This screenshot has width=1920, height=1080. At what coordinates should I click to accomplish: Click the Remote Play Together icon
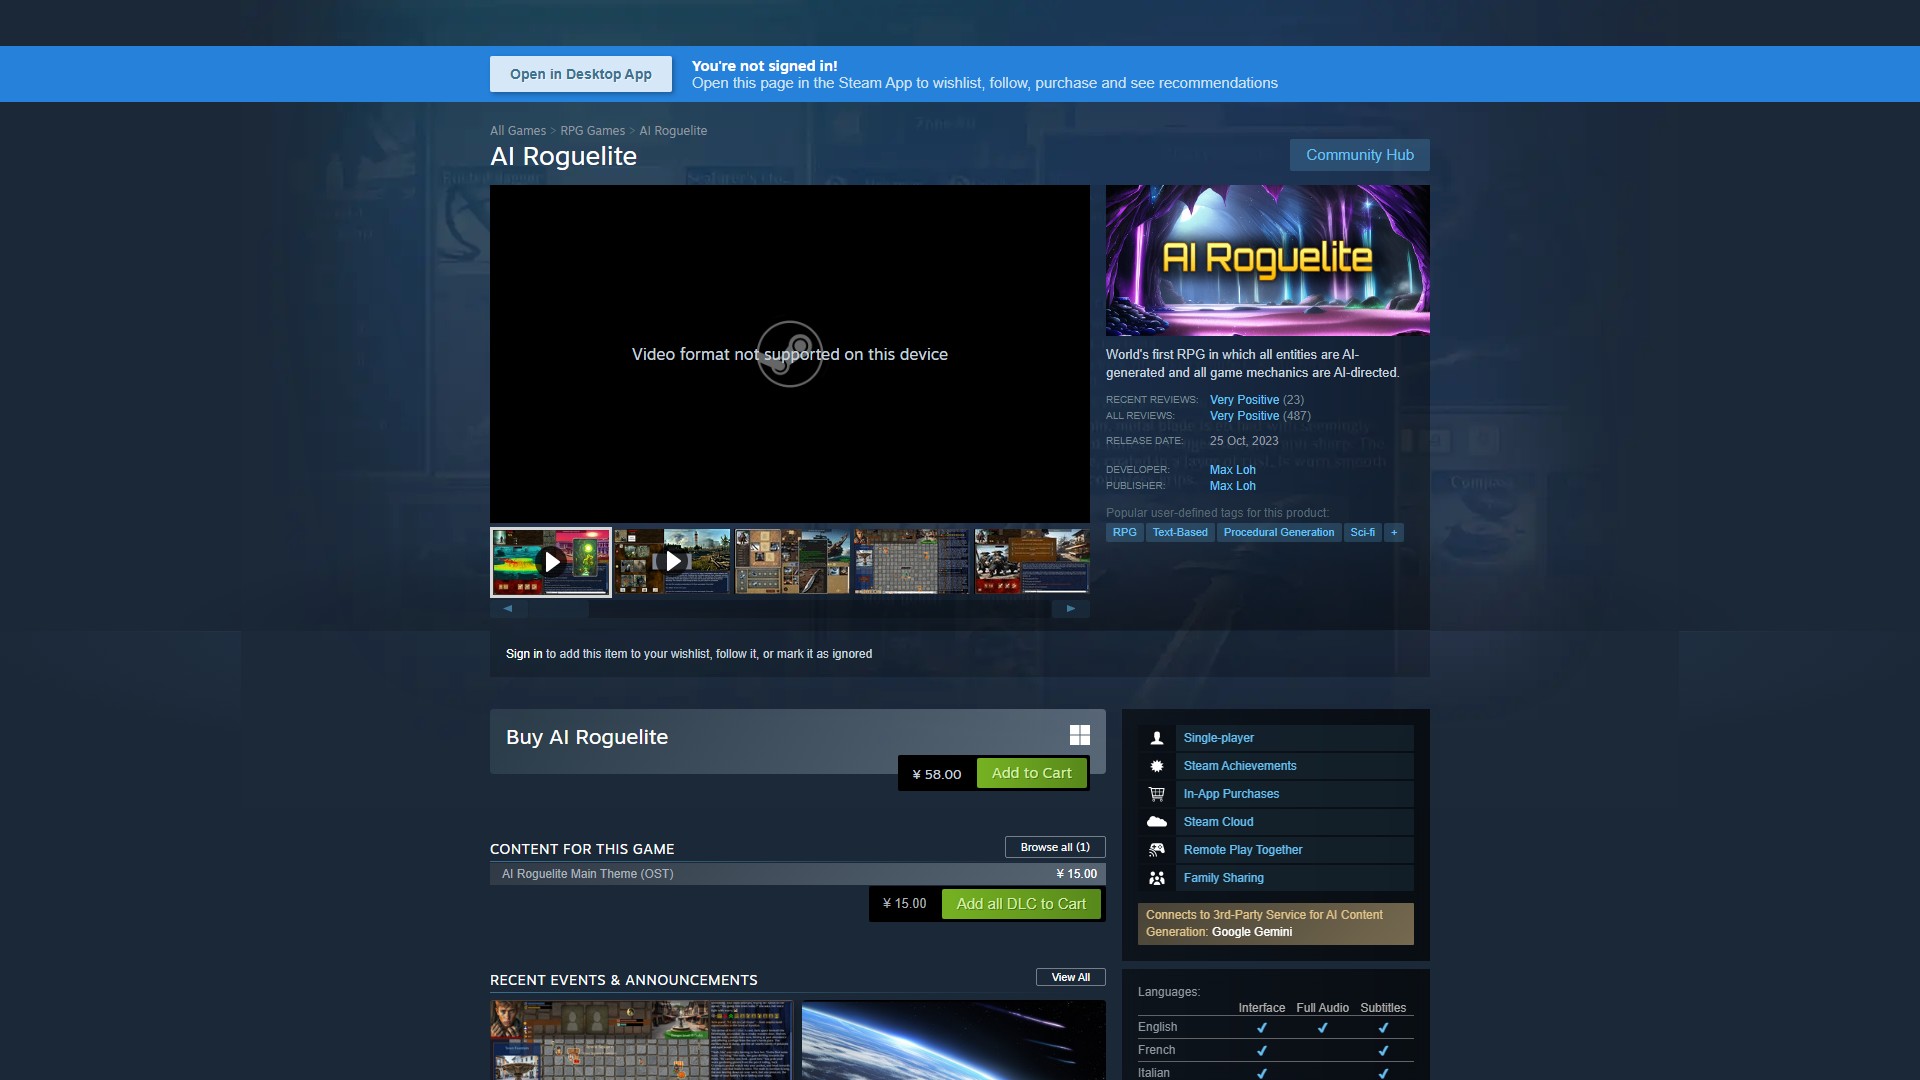[1157, 850]
